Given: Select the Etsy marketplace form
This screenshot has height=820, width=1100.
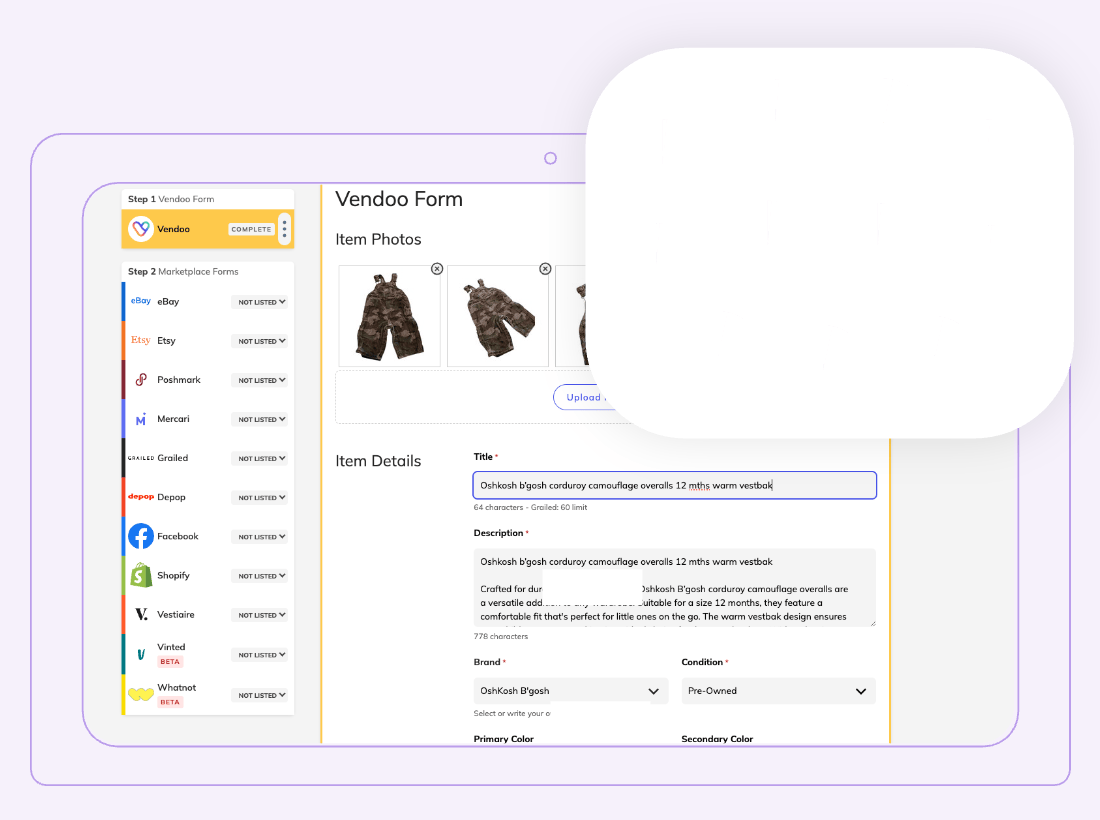Looking at the screenshot, I should 208,341.
